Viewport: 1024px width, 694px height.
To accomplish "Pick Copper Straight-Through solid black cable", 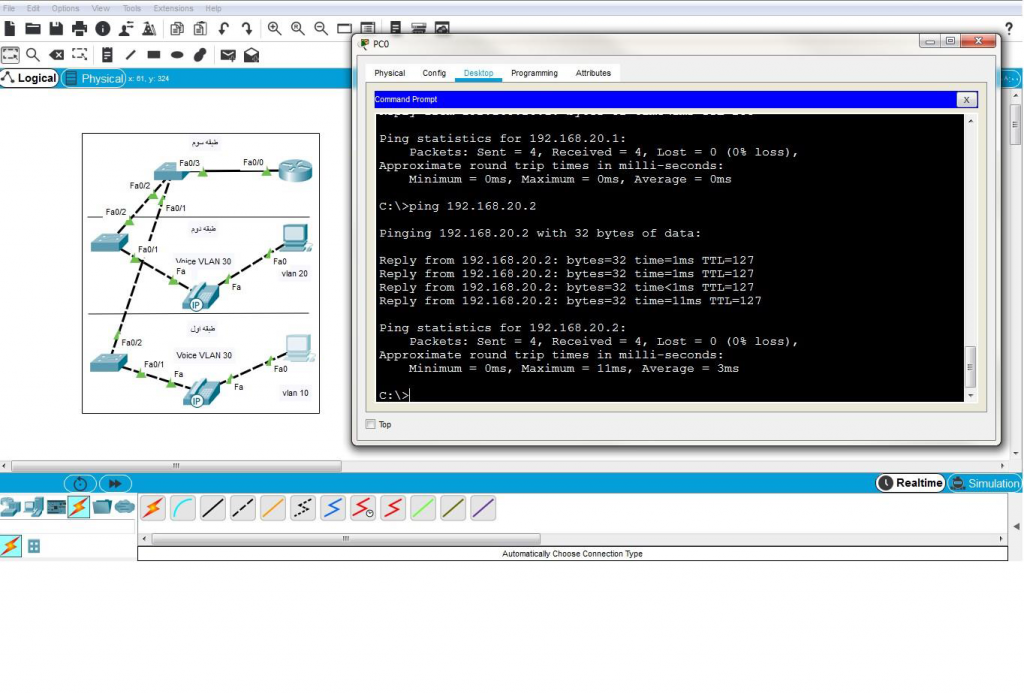I will (x=213, y=508).
